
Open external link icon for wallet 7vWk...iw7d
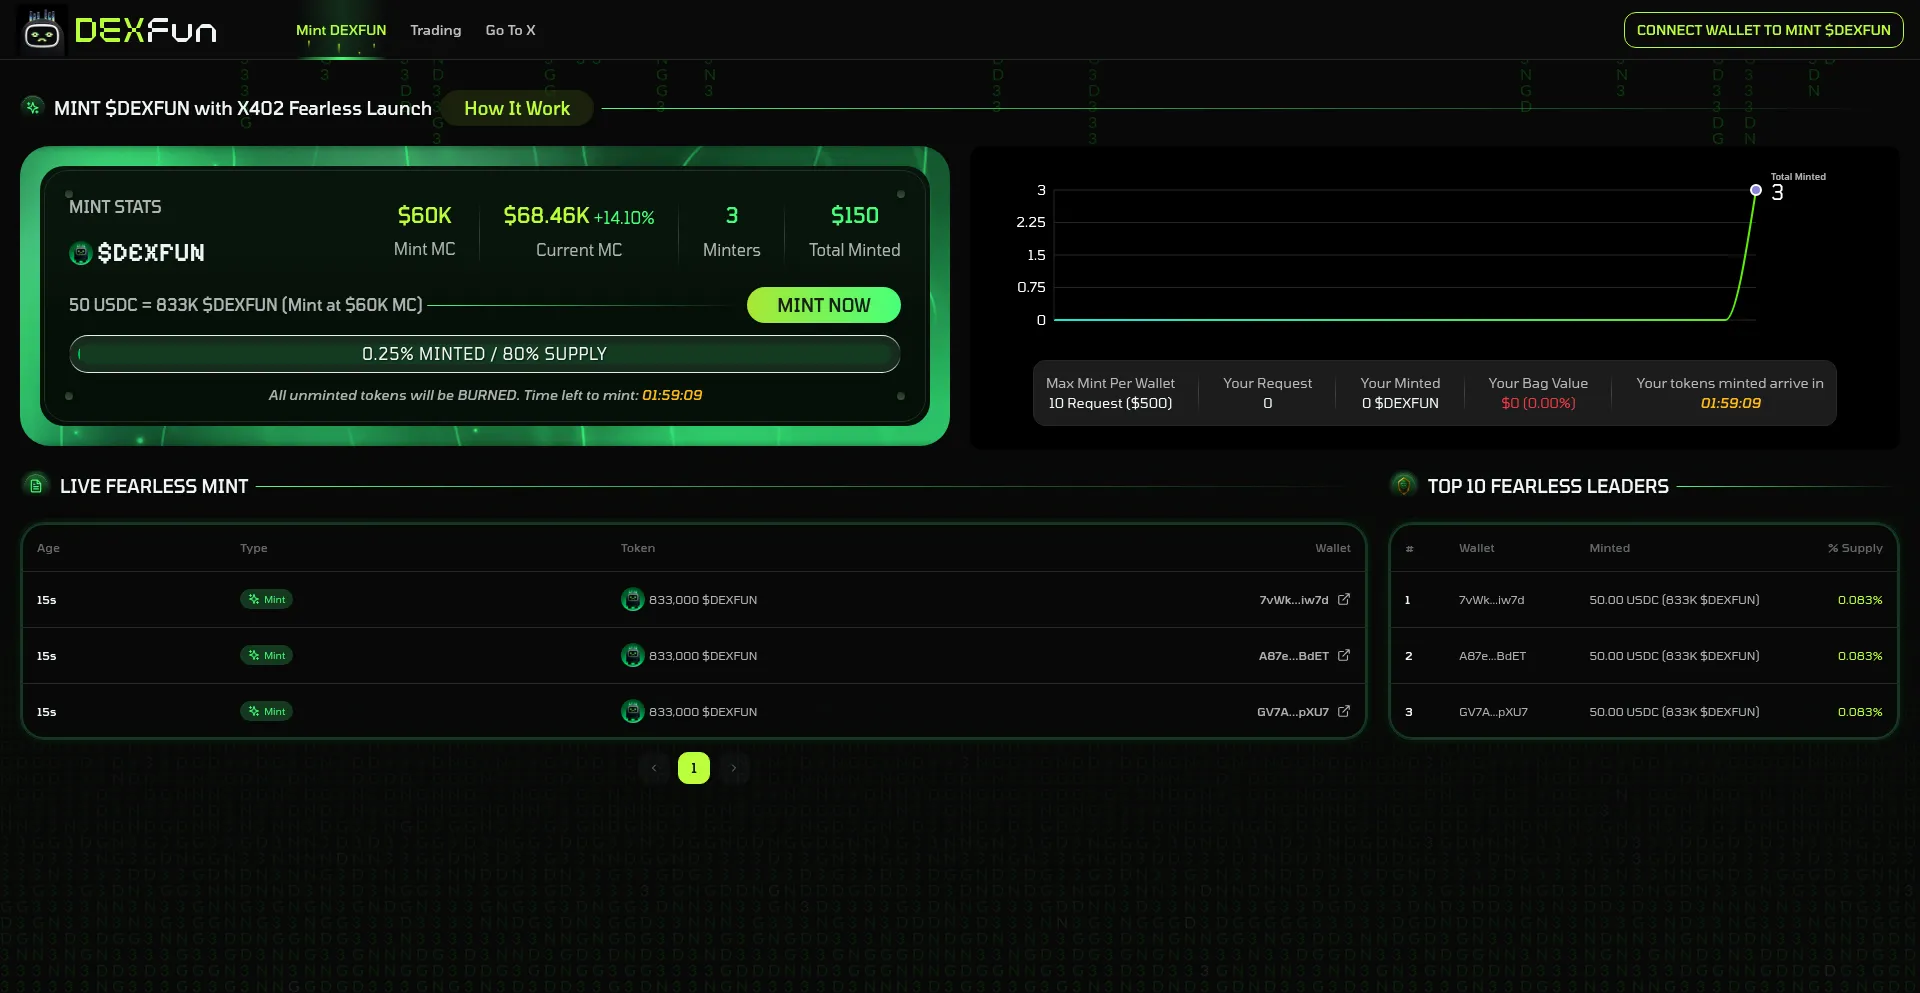tap(1344, 600)
